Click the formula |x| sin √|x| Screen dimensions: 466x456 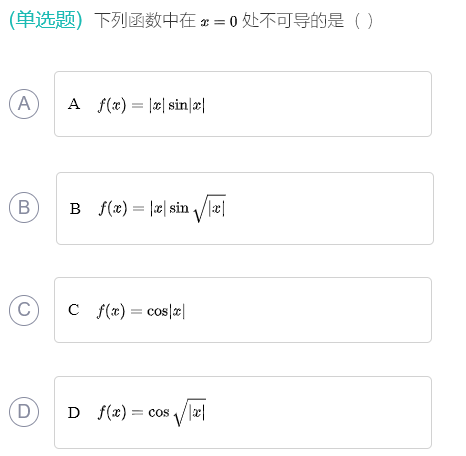coord(188,208)
